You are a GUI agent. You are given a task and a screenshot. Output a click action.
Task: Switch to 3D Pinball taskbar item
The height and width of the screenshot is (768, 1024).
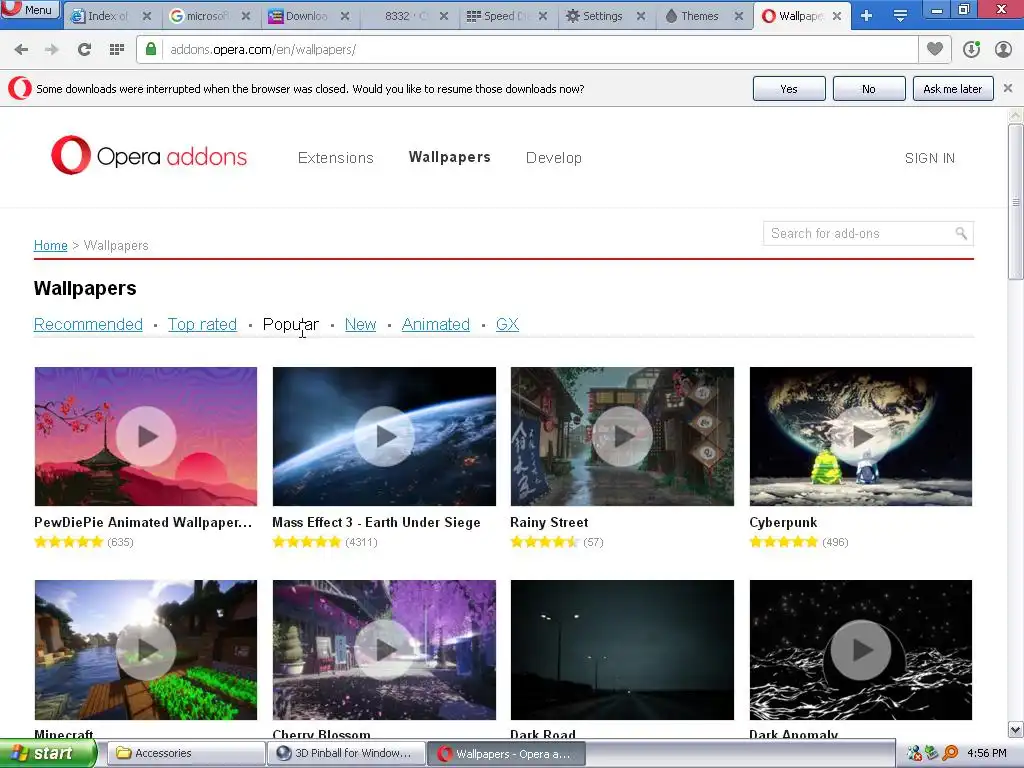point(346,754)
